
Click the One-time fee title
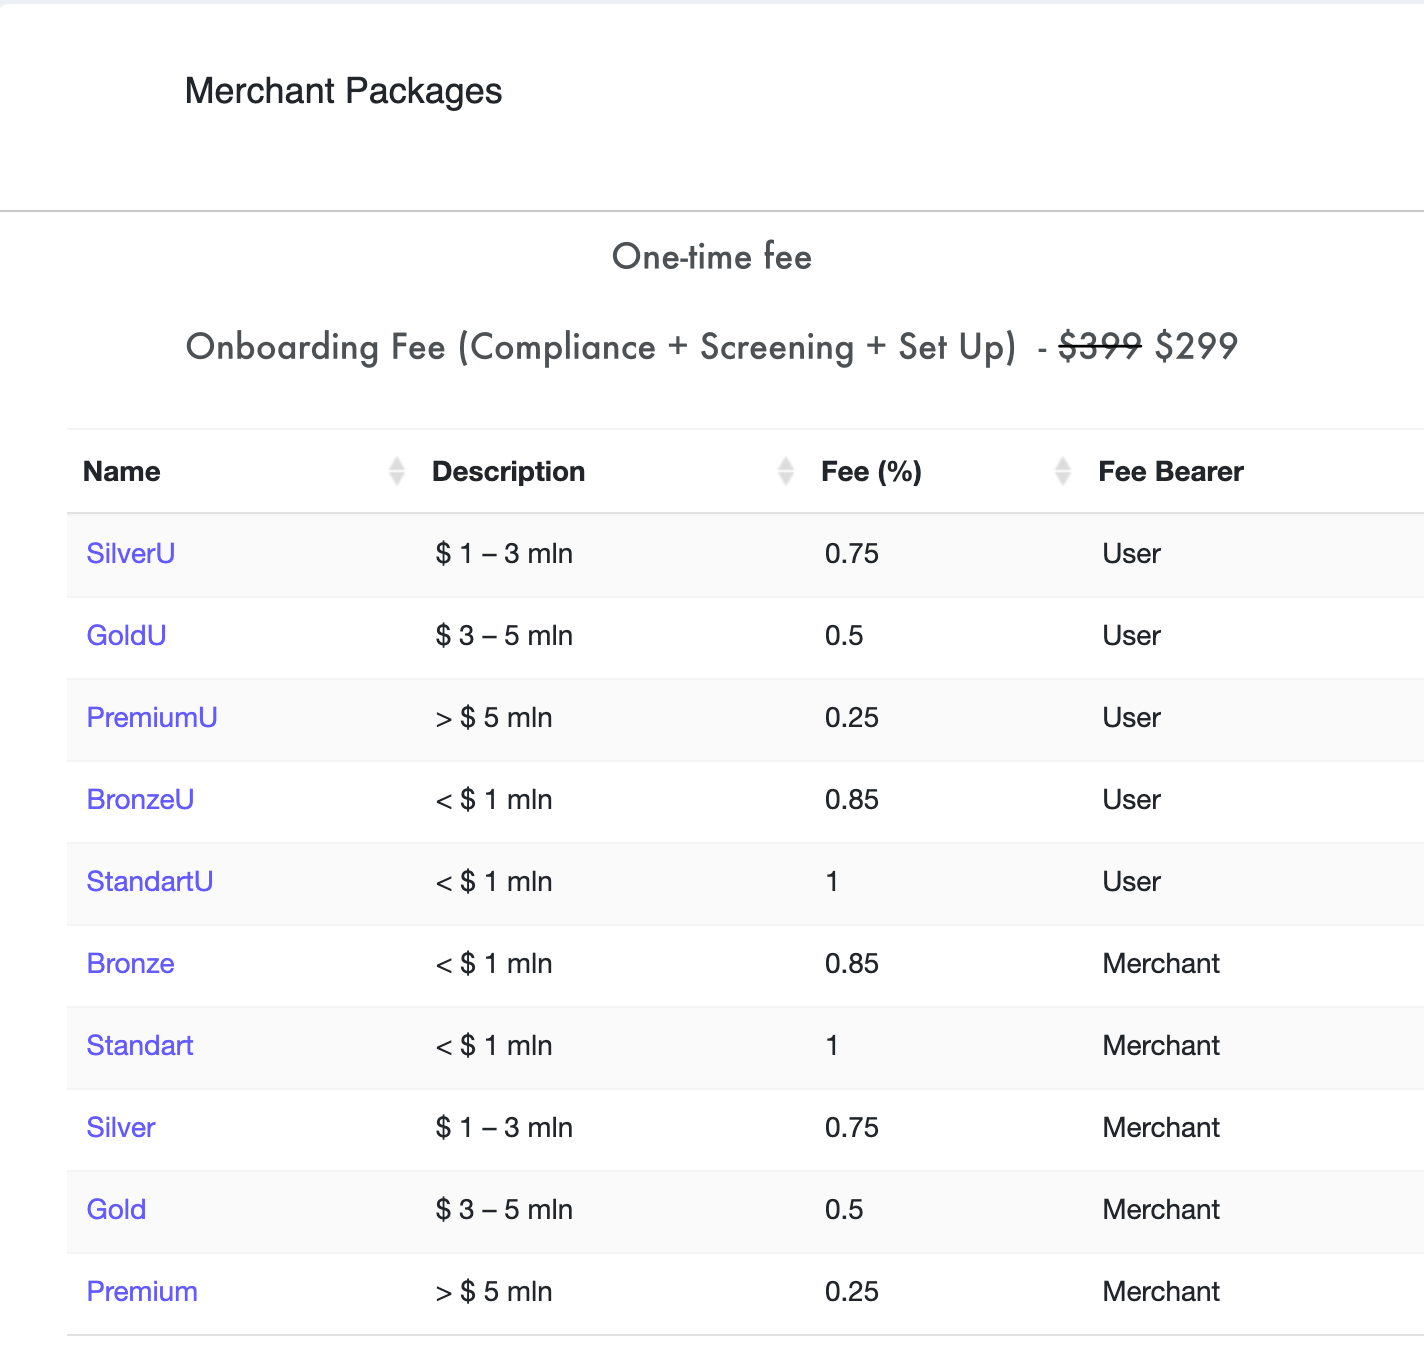(x=711, y=257)
